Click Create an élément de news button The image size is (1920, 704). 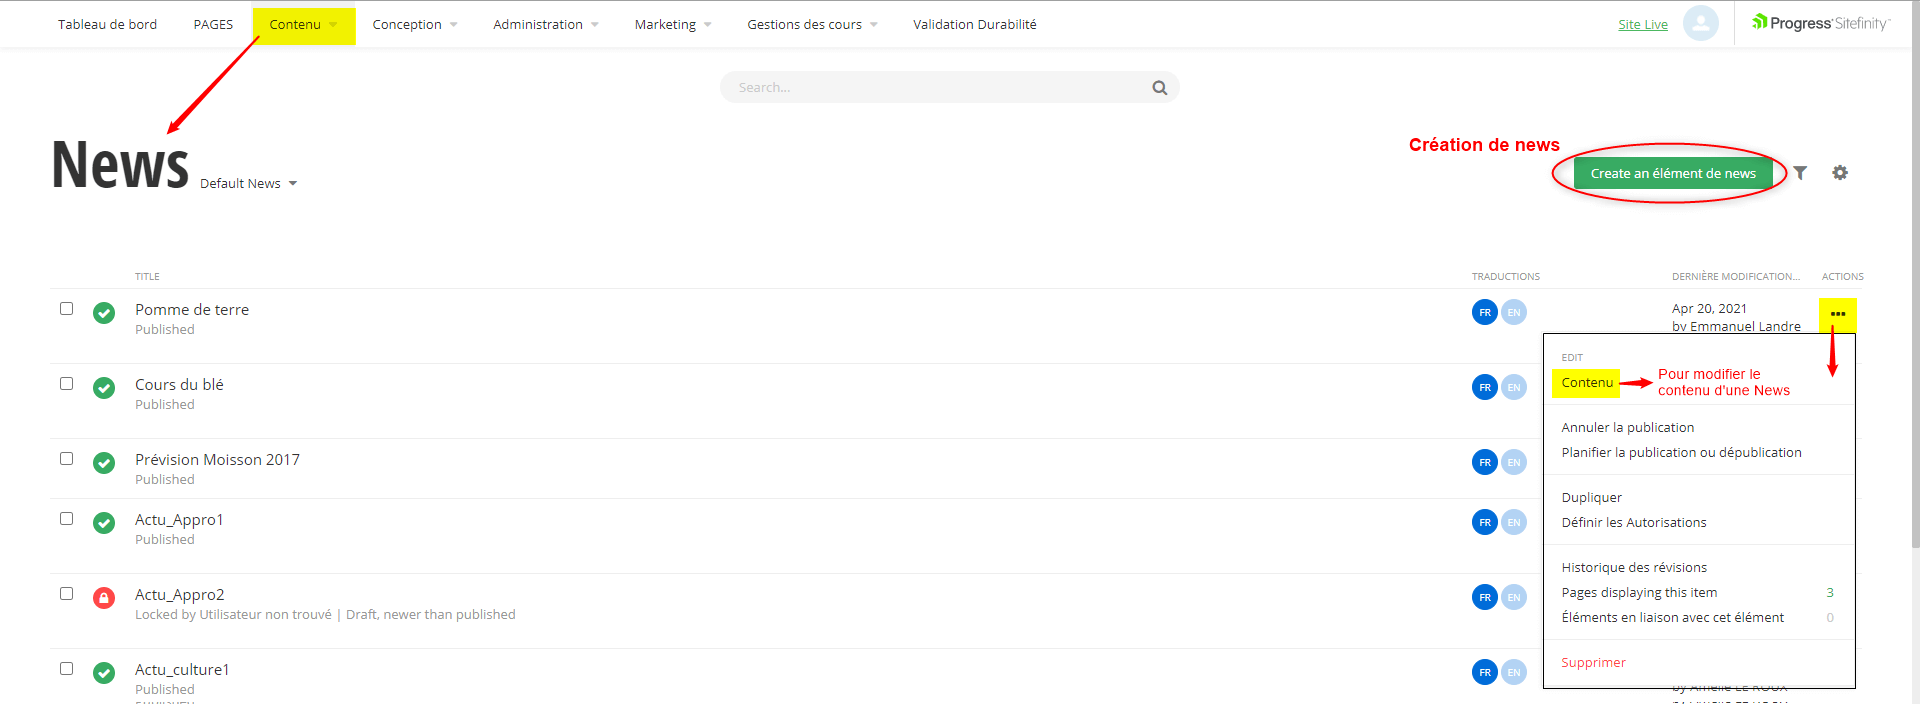tap(1673, 173)
